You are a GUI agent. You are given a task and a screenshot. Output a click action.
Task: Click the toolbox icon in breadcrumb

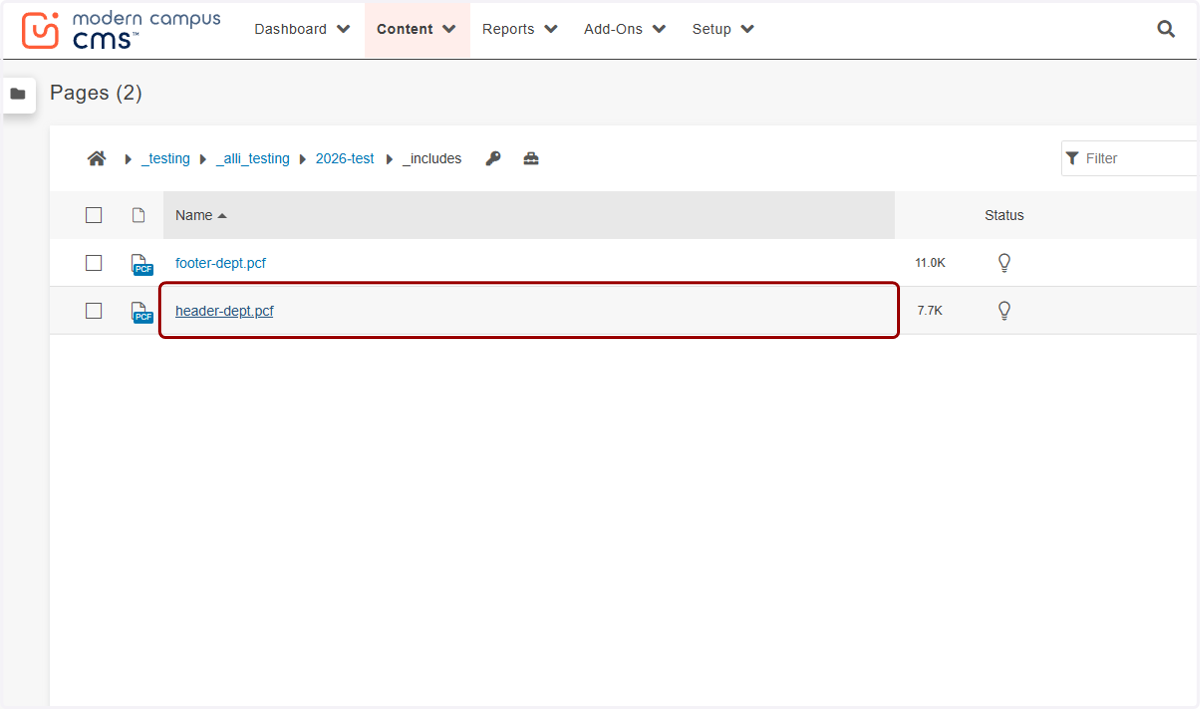(x=531, y=158)
